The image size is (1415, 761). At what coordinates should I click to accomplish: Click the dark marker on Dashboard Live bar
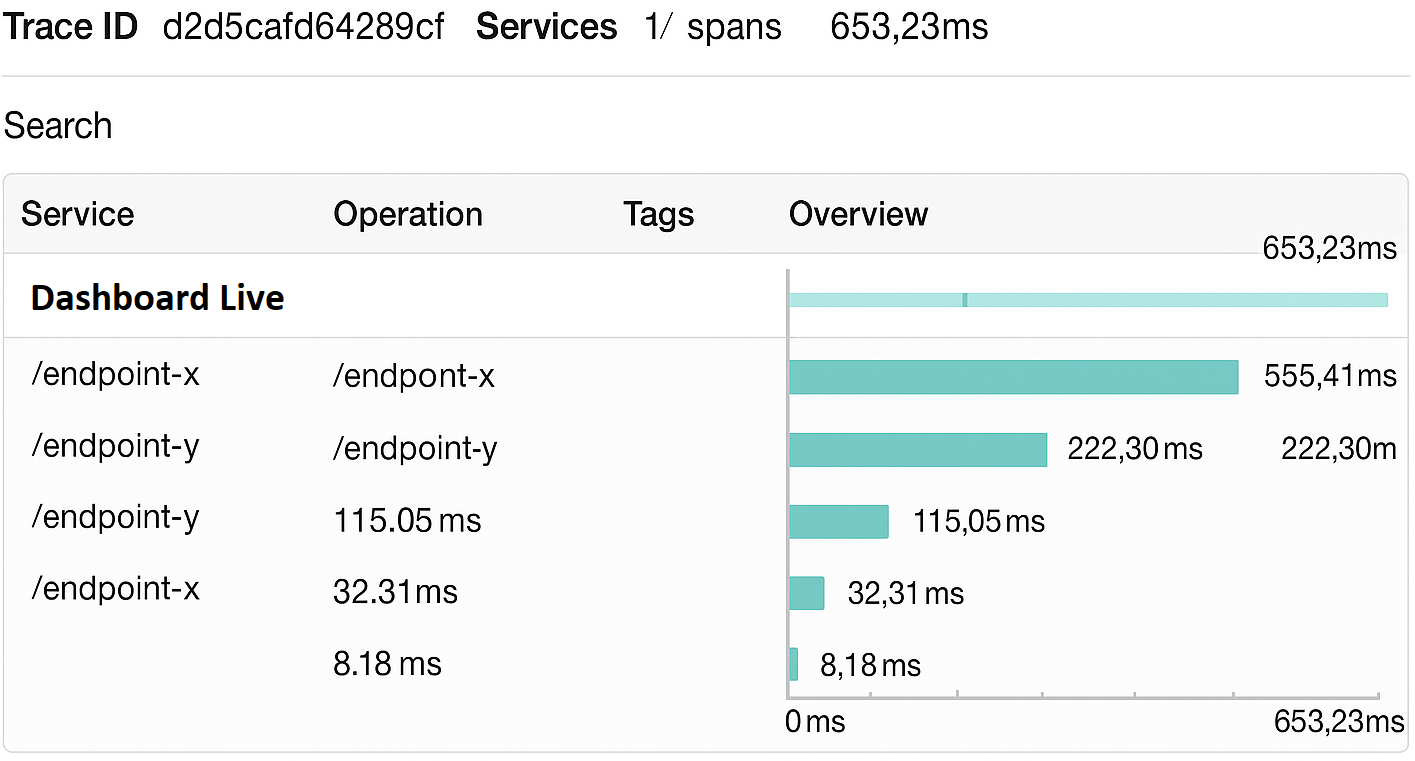964,300
